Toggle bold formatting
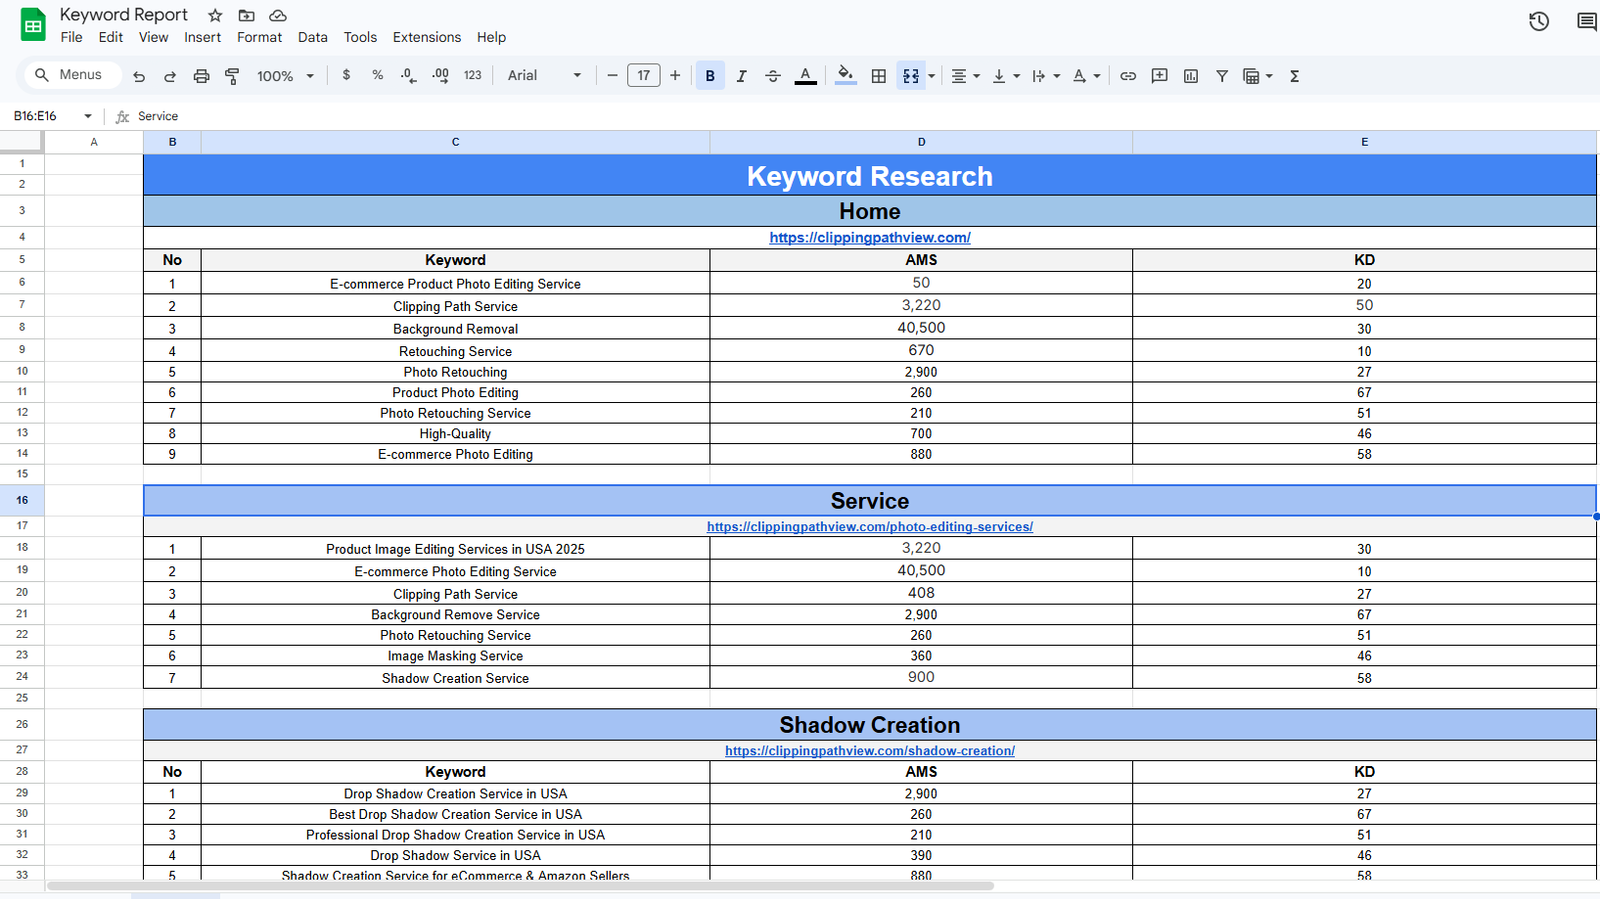1600x899 pixels. point(710,76)
